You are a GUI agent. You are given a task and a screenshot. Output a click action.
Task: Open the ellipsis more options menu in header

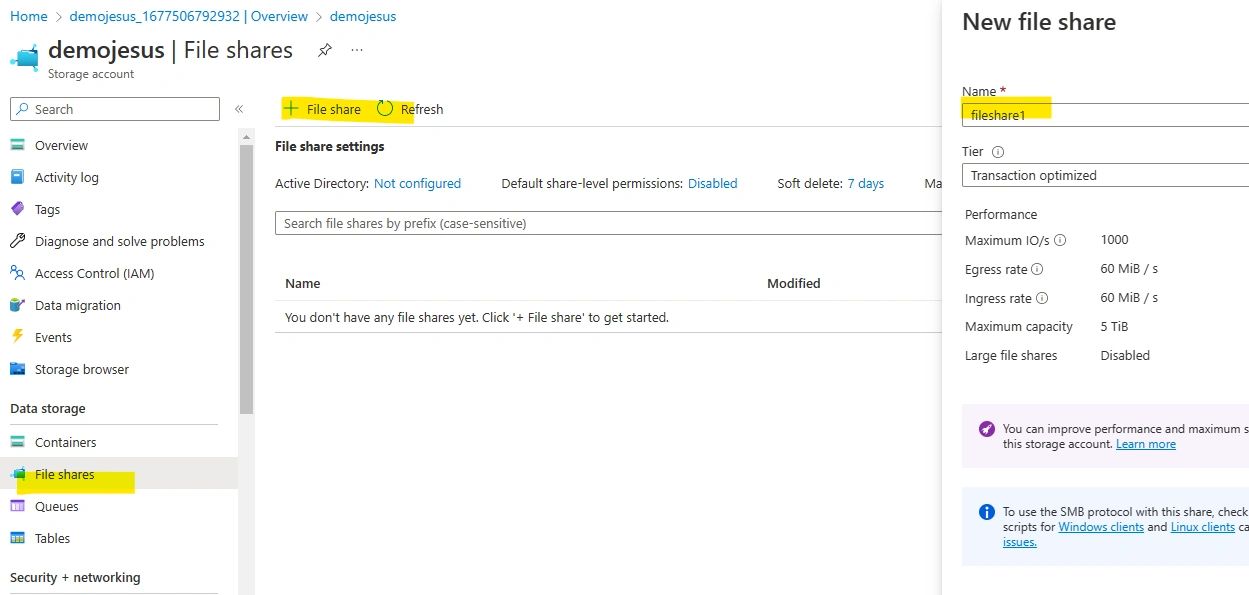(x=357, y=50)
